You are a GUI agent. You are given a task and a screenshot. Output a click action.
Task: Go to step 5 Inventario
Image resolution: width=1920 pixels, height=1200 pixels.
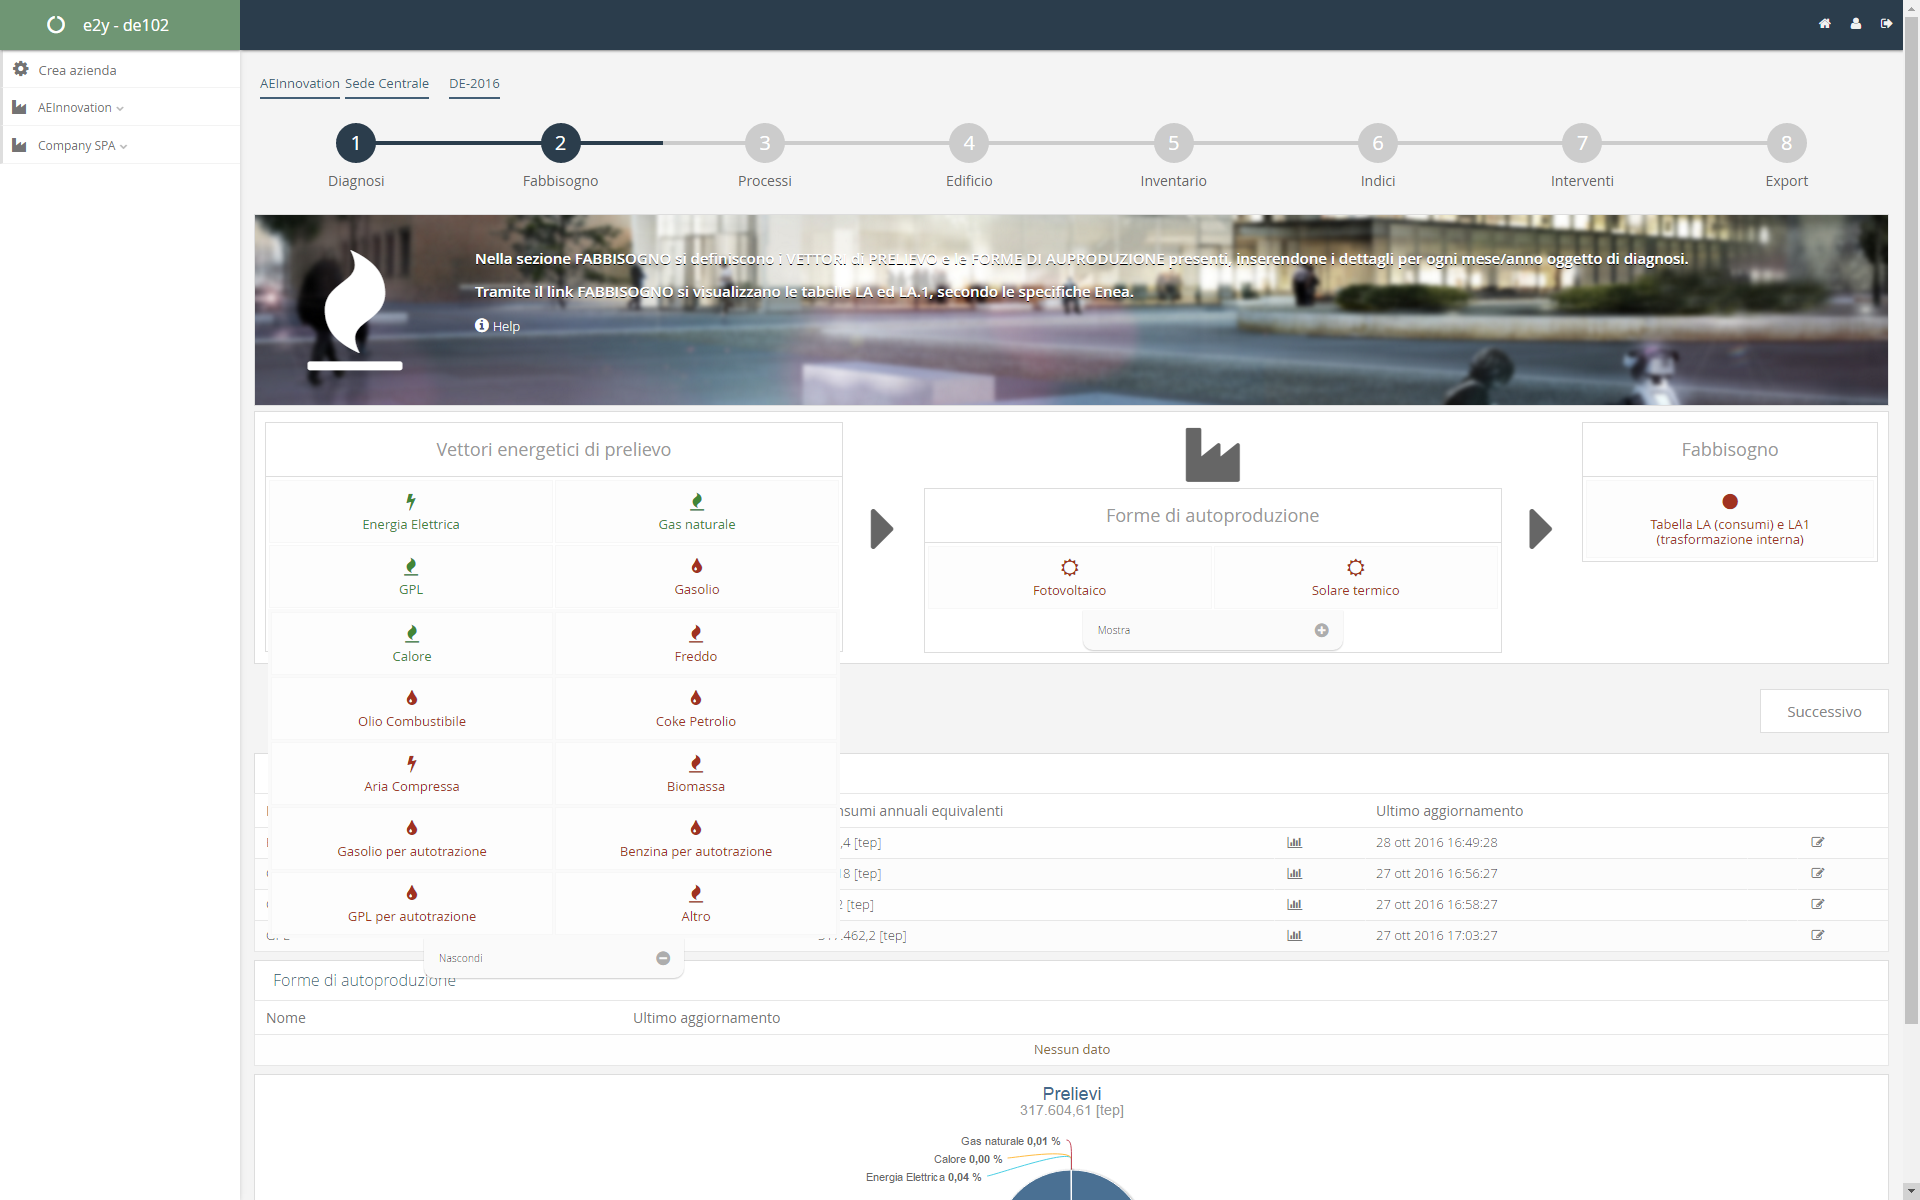pyautogui.click(x=1173, y=143)
